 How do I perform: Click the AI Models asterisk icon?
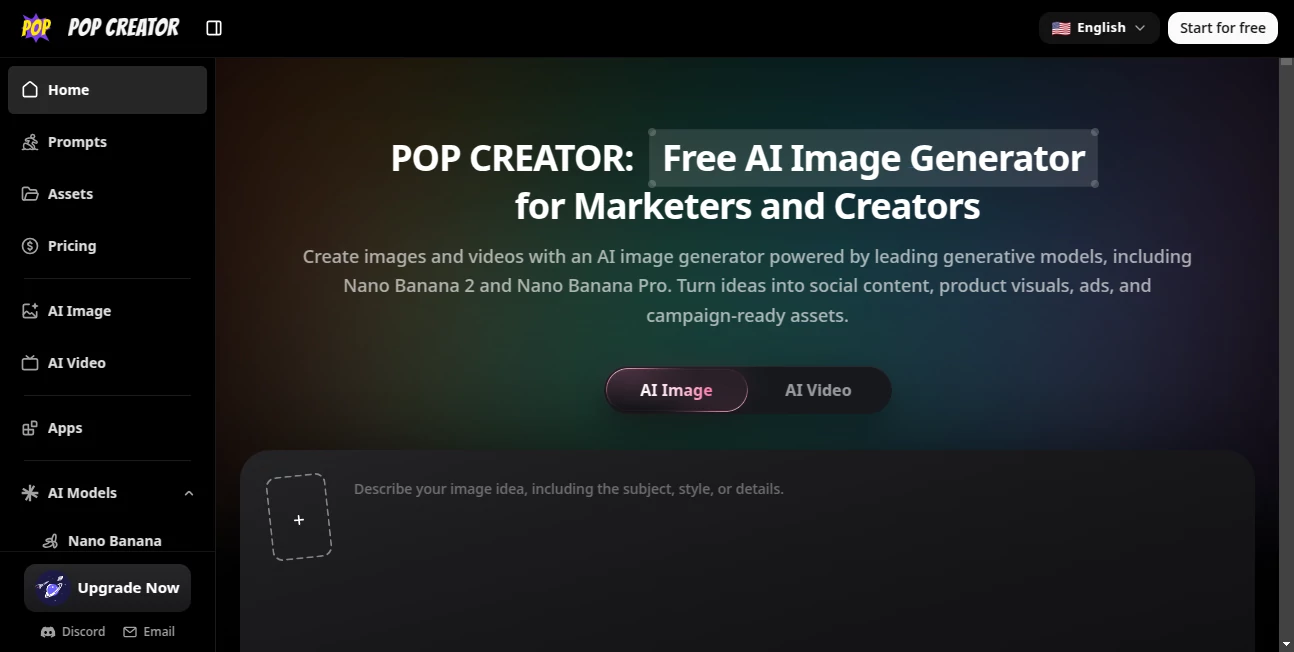pyautogui.click(x=30, y=493)
